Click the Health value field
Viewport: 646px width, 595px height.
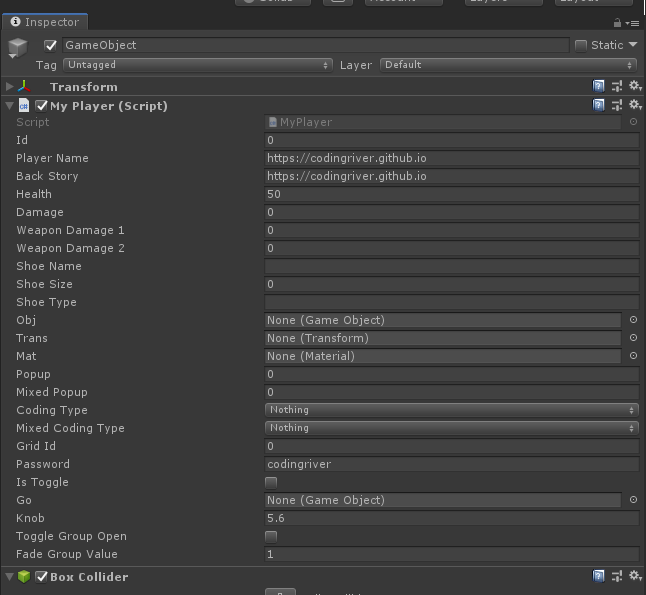coord(452,194)
